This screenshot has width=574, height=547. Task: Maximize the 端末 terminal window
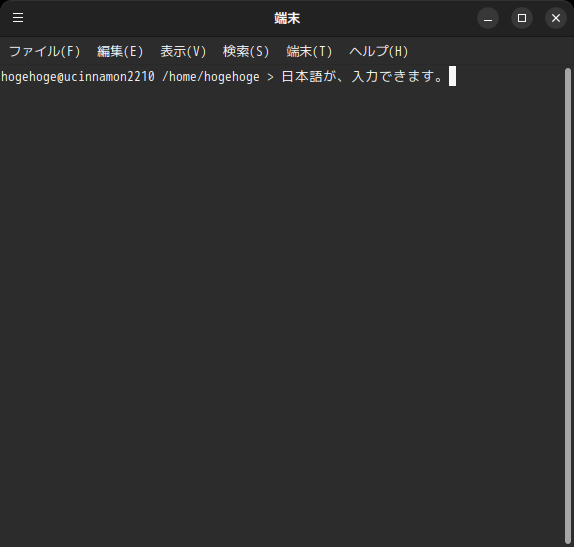point(522,18)
